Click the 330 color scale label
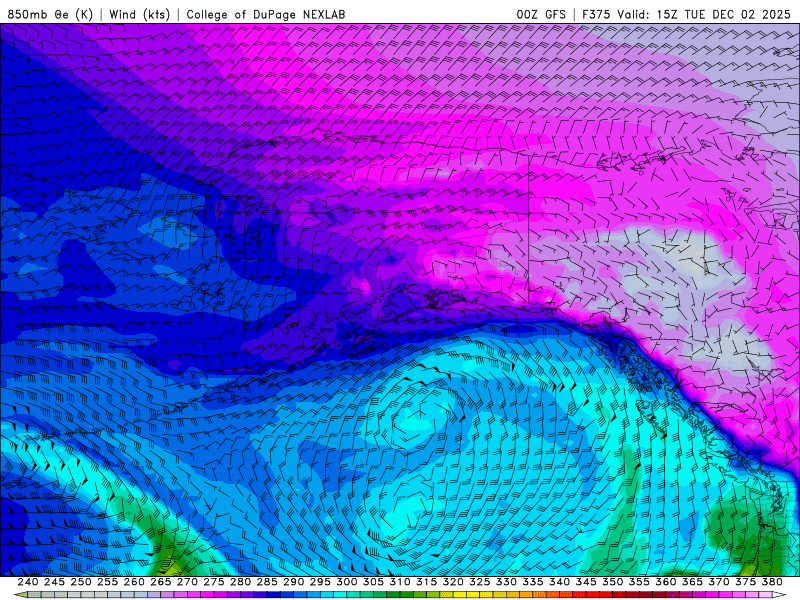The image size is (800, 600). 506,582
